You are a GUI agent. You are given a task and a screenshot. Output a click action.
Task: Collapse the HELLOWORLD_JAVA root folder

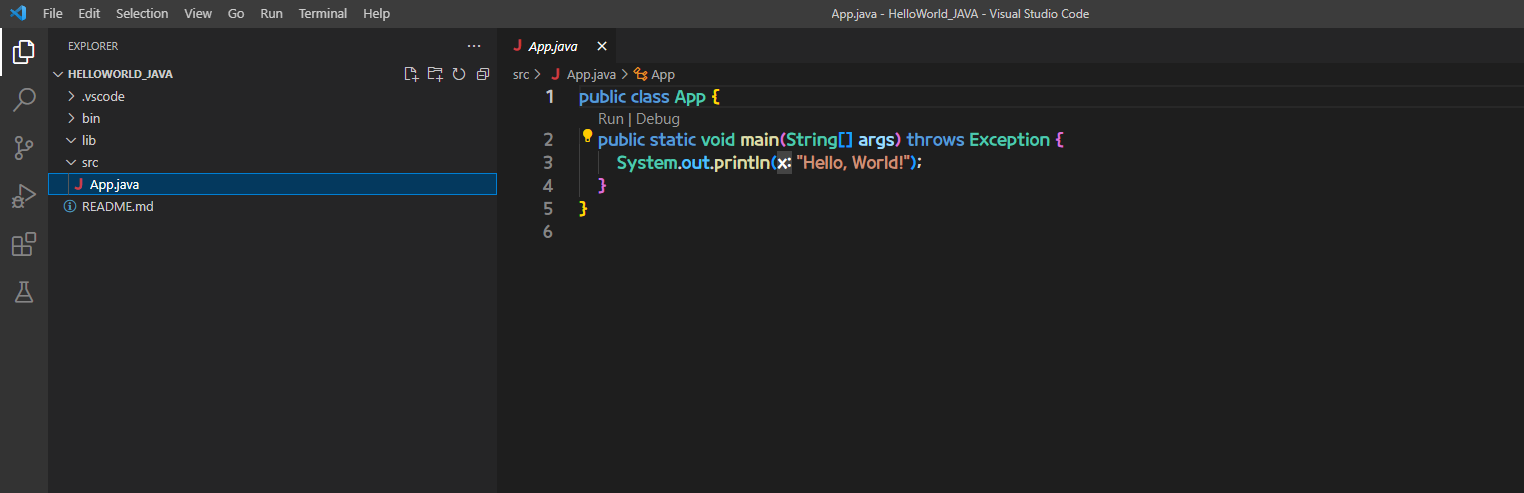(58, 74)
